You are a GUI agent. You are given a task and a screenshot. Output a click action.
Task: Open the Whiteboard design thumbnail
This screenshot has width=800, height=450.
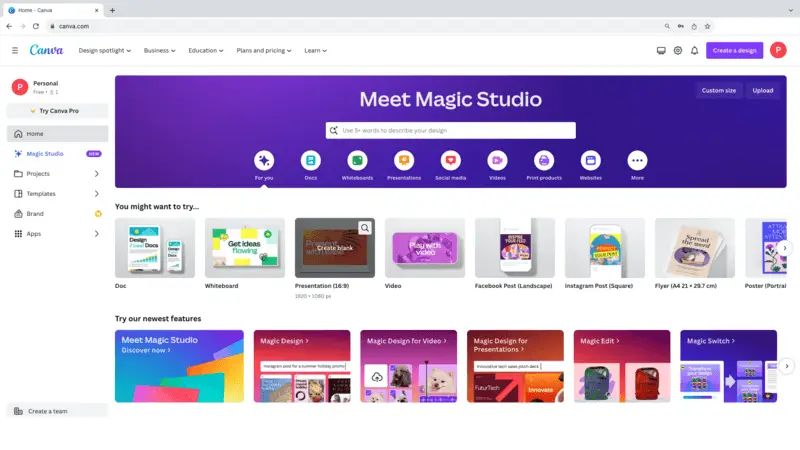click(x=245, y=248)
